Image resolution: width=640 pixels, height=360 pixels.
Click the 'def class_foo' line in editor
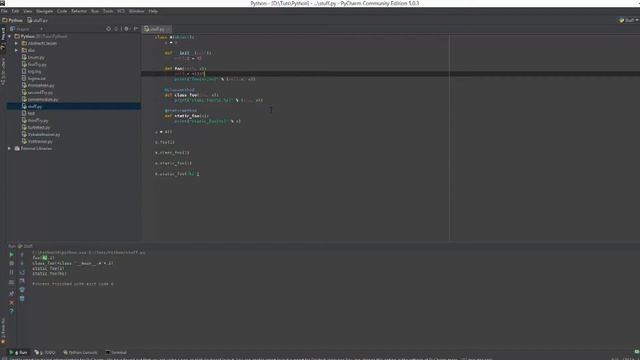coord(191,95)
